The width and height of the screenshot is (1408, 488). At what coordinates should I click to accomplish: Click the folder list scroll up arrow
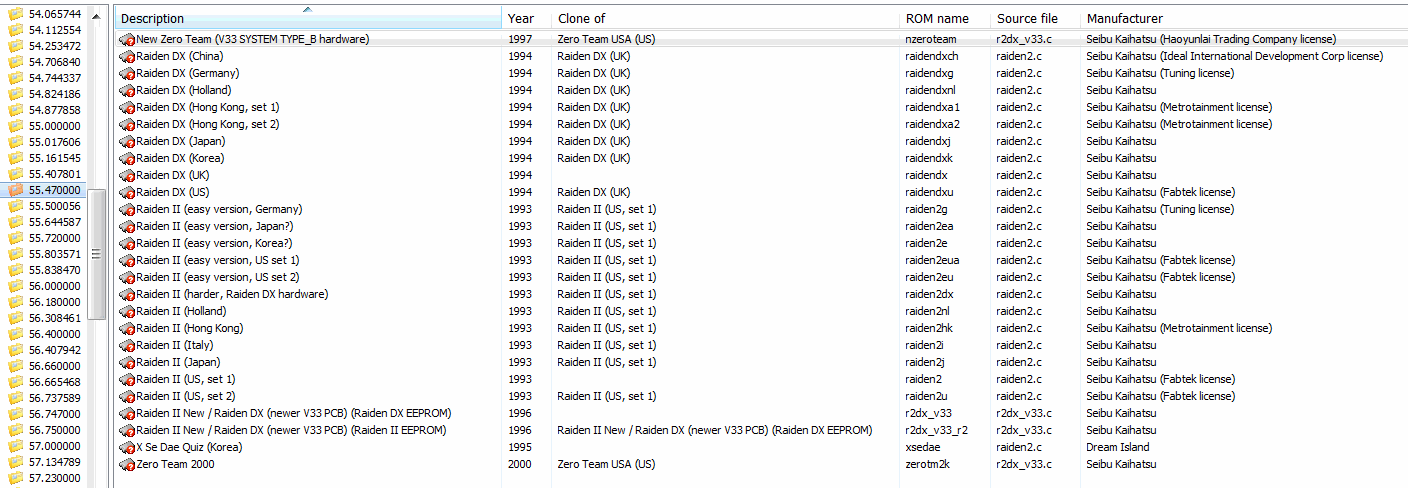coord(97,17)
